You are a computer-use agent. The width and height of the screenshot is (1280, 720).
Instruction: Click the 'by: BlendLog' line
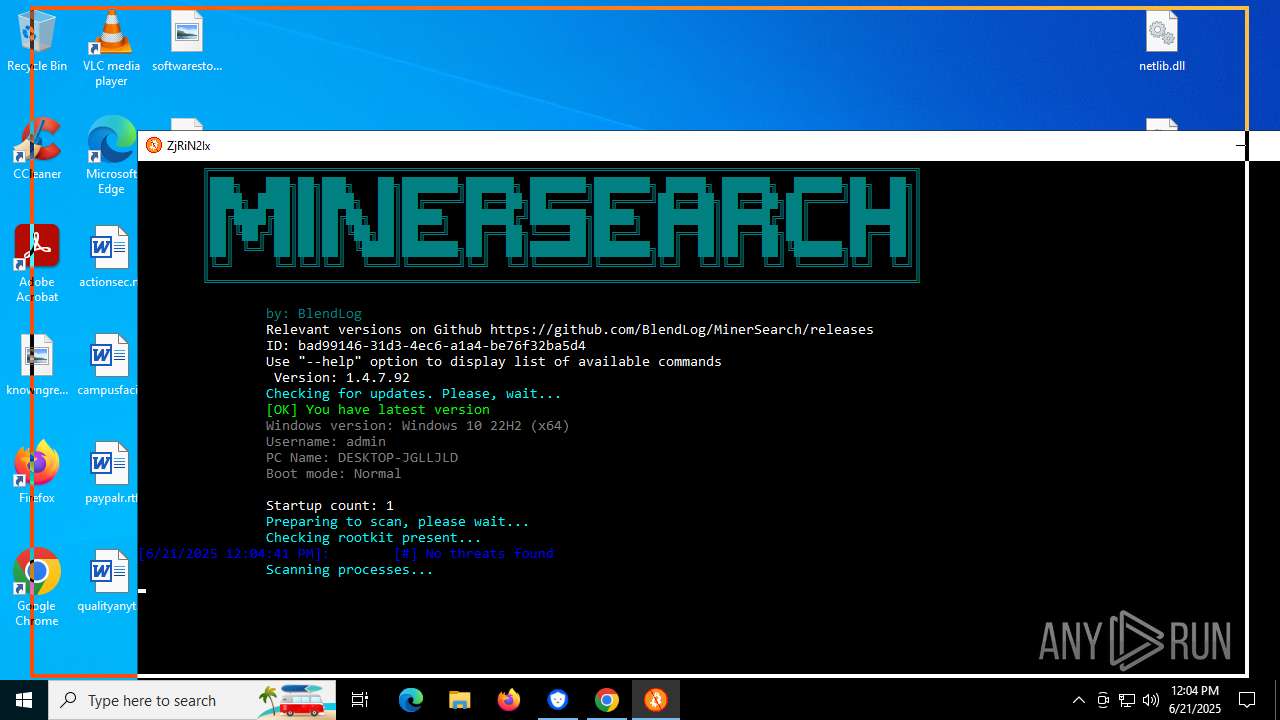click(x=314, y=313)
